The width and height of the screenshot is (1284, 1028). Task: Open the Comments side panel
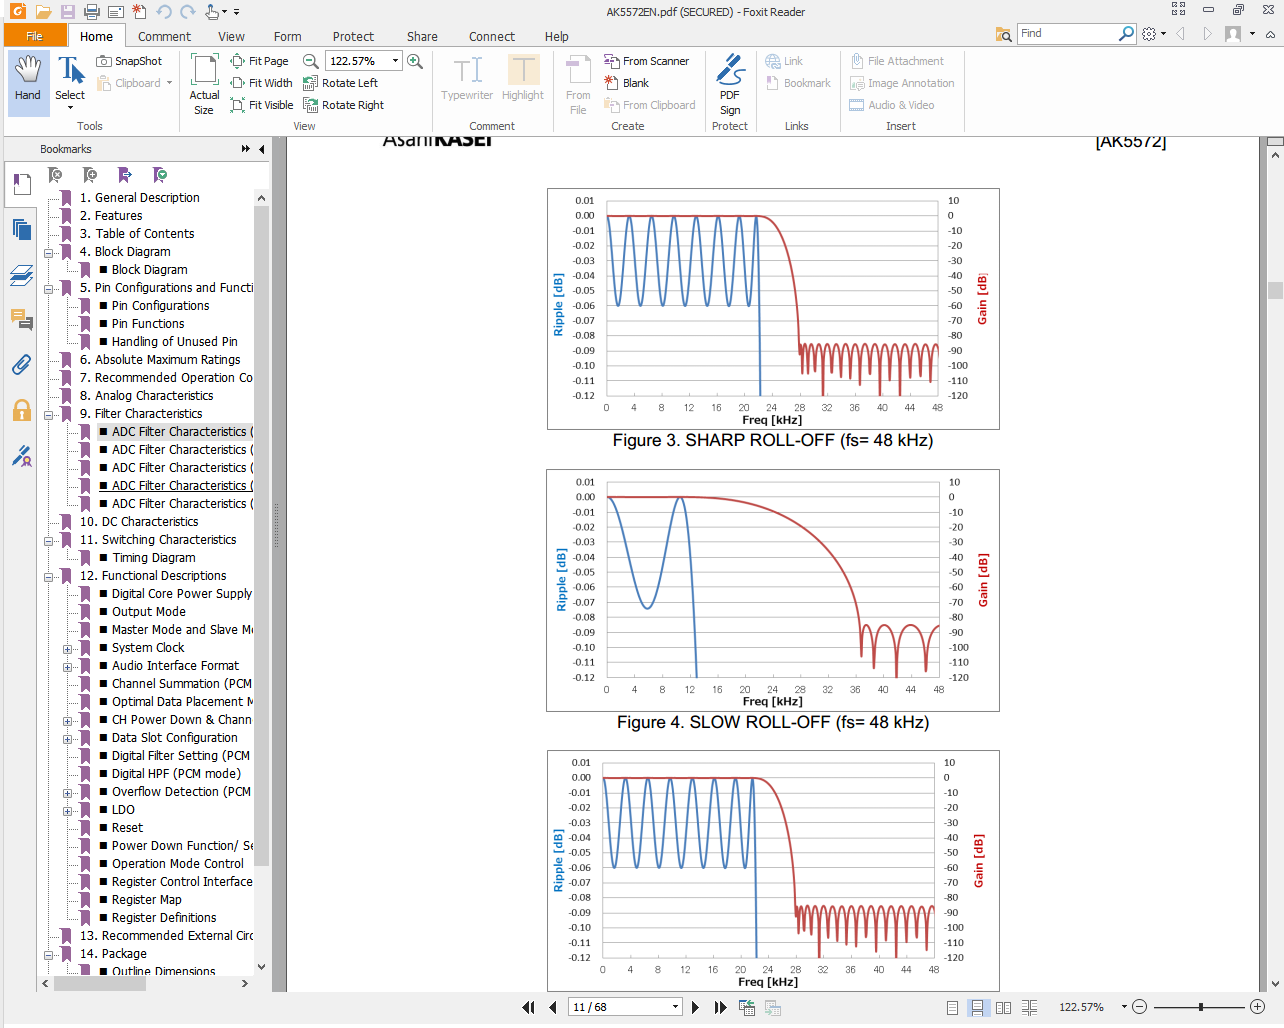tap(21, 319)
